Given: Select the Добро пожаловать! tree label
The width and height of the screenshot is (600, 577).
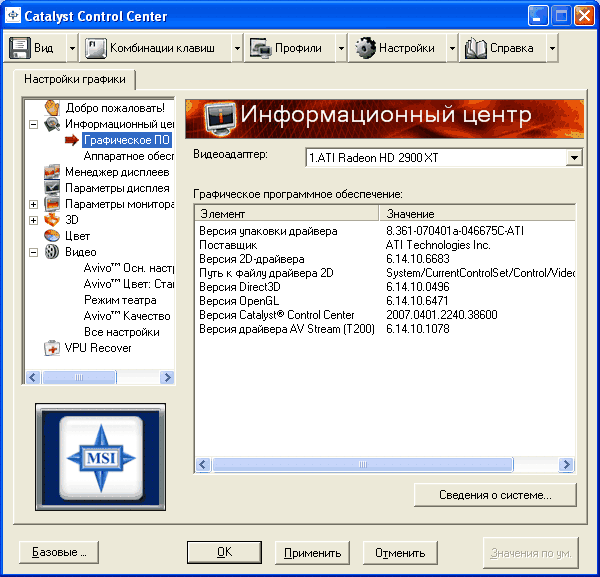Looking at the screenshot, I should [x=115, y=108].
